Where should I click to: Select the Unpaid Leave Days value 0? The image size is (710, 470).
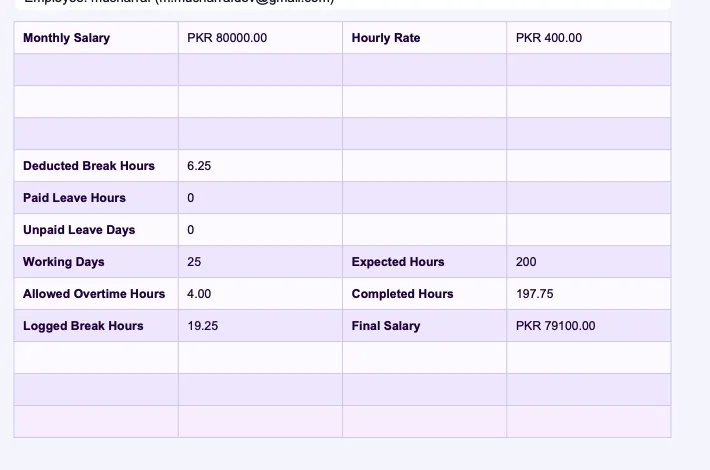191,230
